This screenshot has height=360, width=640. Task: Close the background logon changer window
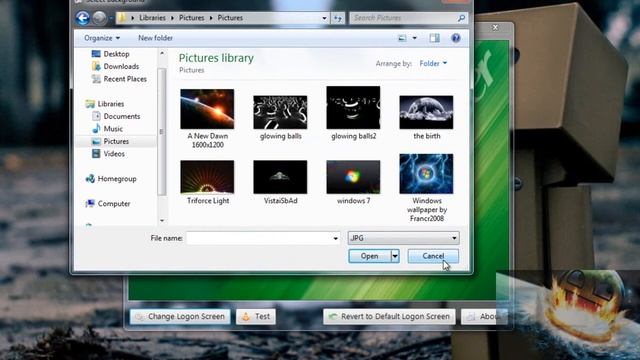(x=495, y=27)
